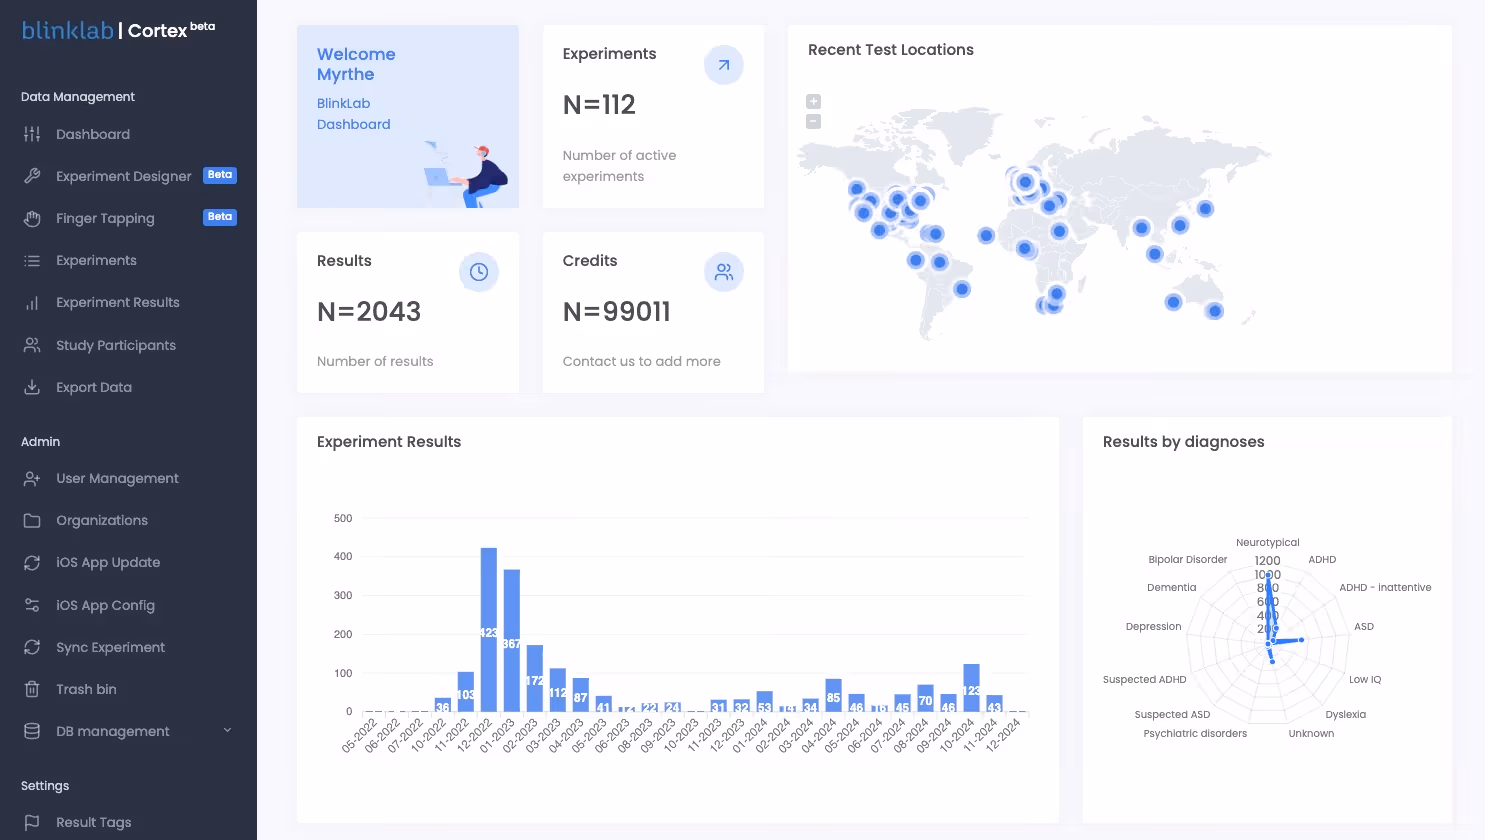Click the 10-2024 bar labeled 123

pos(971,688)
